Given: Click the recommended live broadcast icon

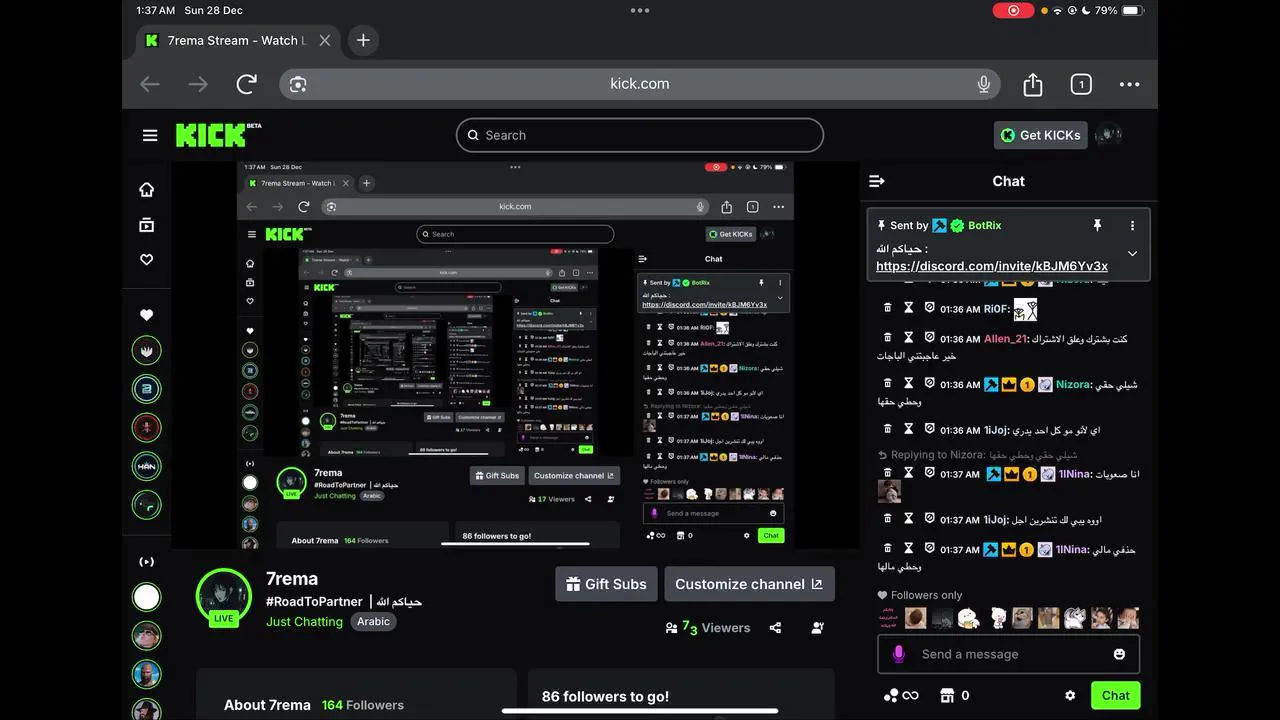Looking at the screenshot, I should point(147,562).
